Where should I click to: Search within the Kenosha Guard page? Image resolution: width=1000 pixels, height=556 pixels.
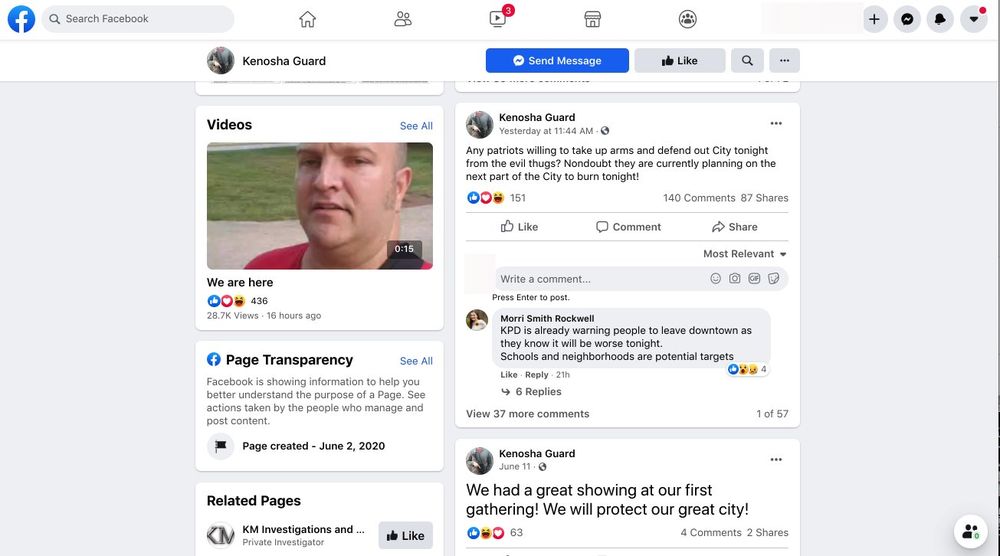pos(747,61)
